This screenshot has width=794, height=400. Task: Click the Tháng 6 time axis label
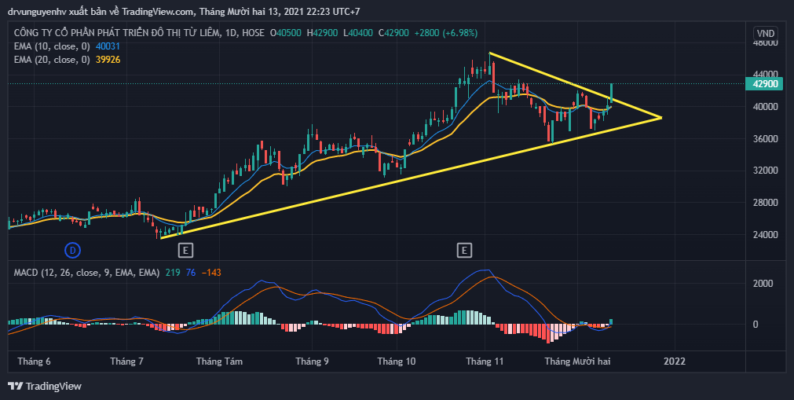point(34,362)
